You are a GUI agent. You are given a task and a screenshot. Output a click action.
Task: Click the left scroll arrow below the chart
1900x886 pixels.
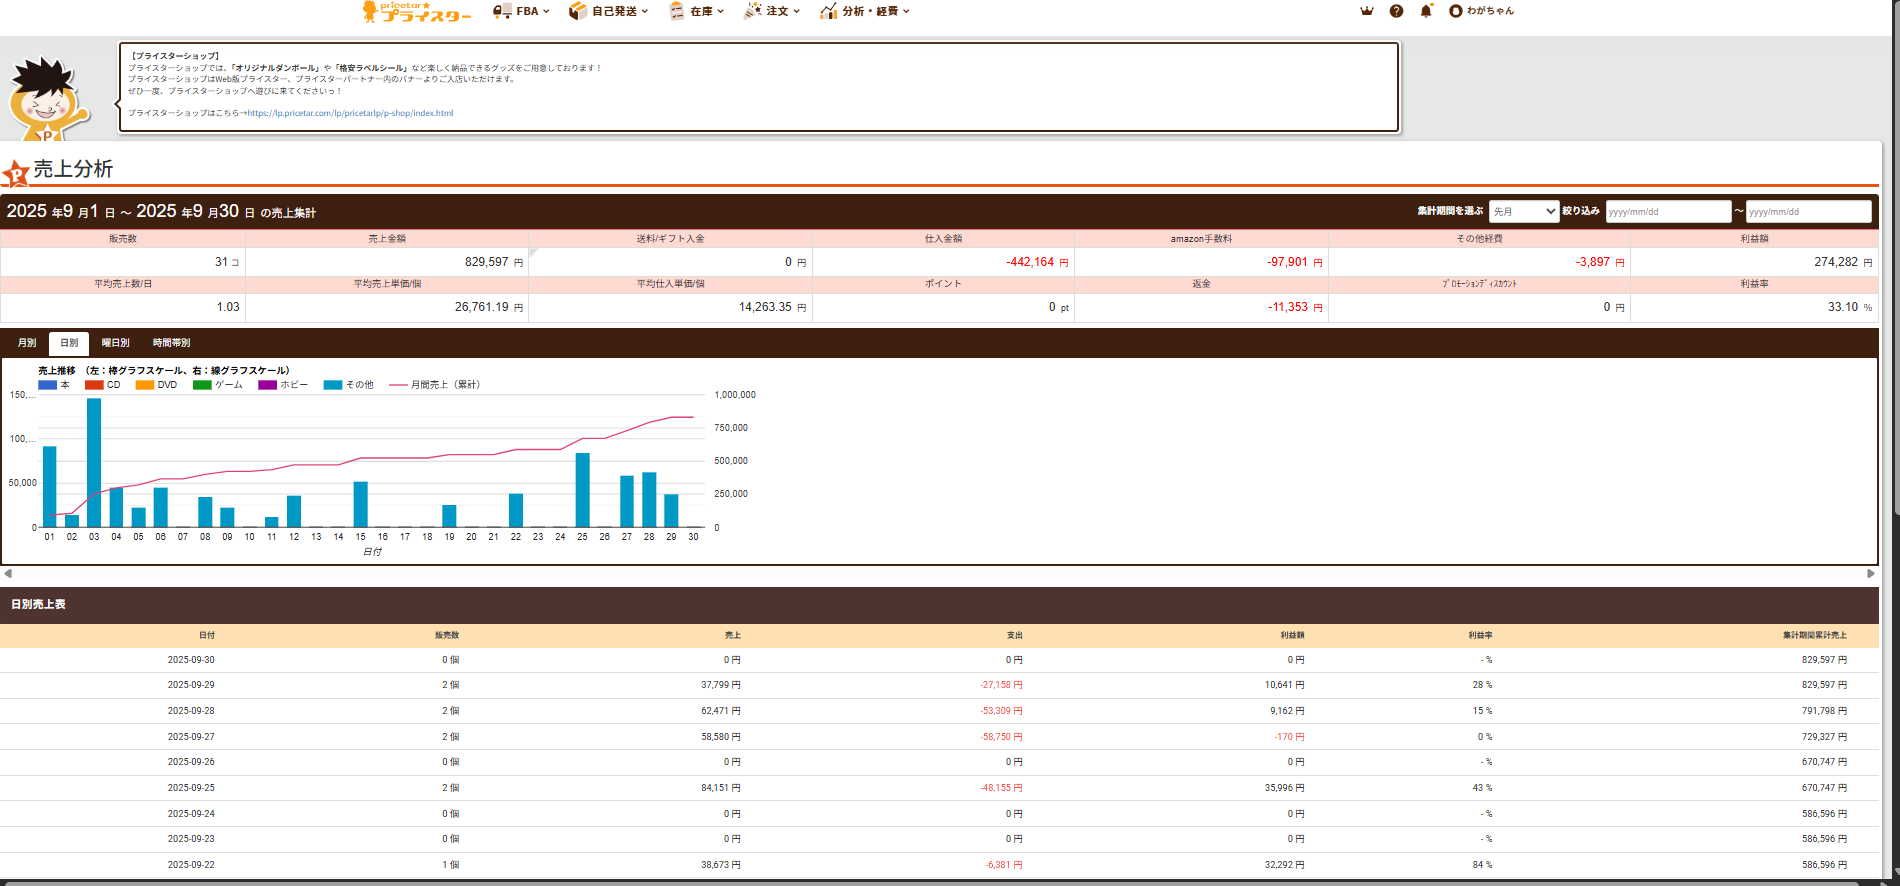8,574
